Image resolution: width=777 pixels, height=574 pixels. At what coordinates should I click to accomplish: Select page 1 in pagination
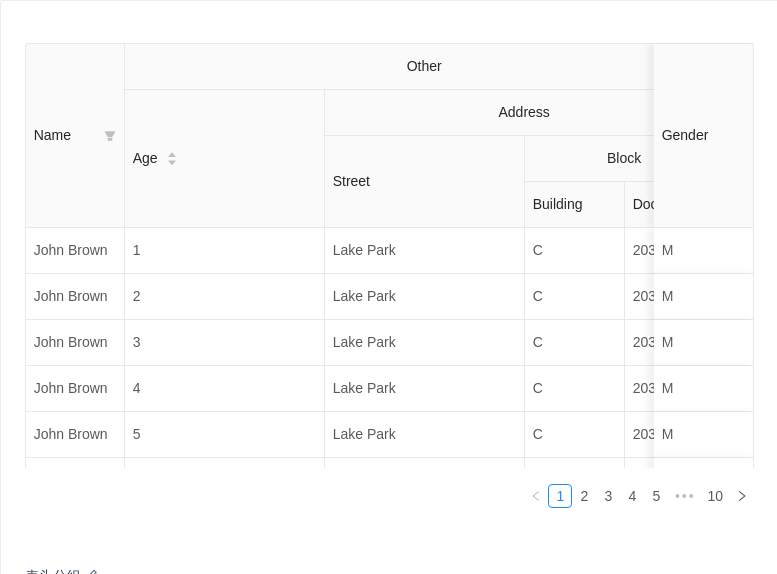560,496
